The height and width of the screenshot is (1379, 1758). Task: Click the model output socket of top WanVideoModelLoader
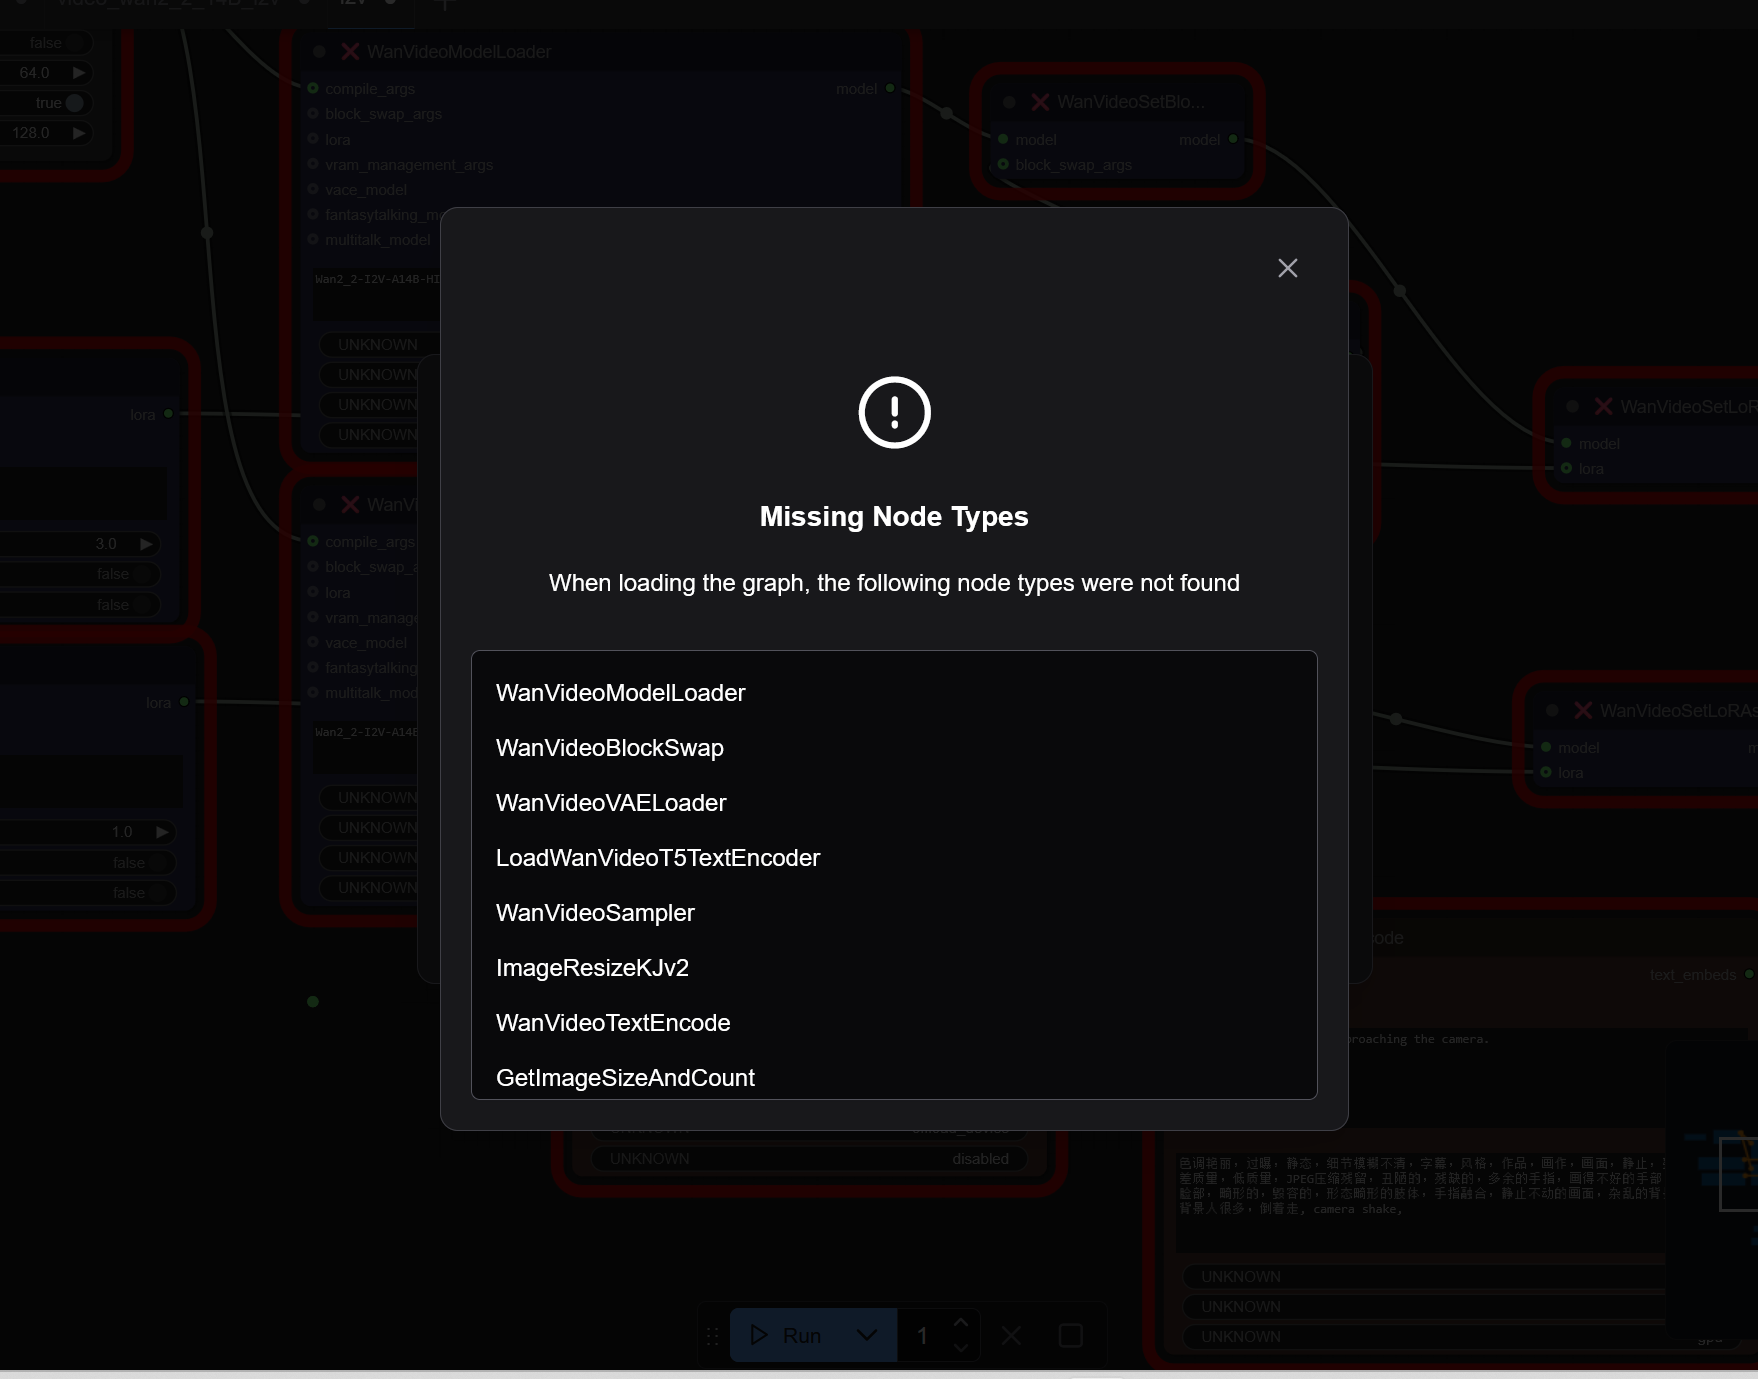click(890, 88)
